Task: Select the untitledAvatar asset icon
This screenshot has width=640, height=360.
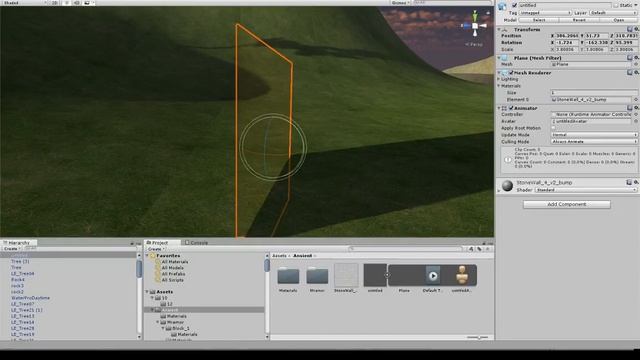Action: pos(462,276)
